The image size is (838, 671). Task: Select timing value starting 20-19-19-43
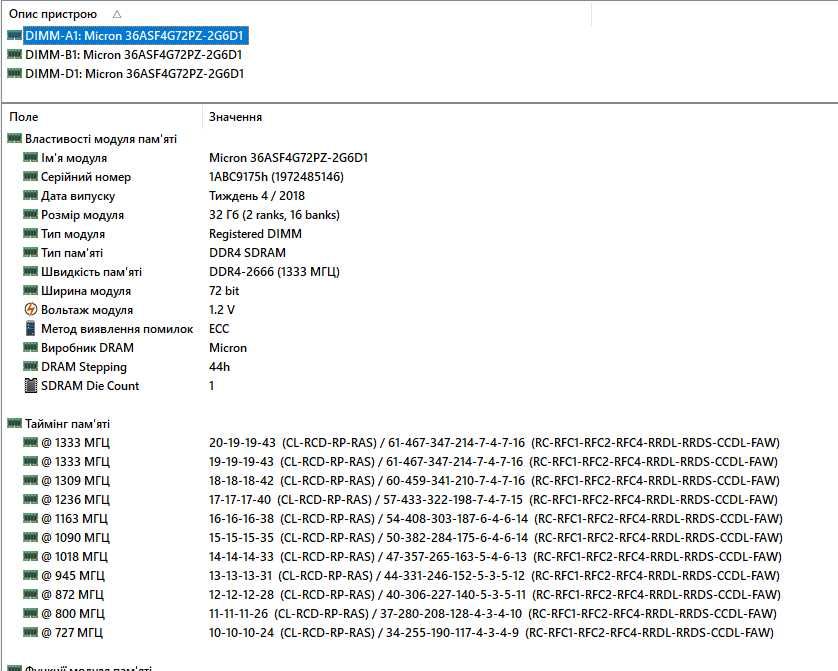pyautogui.click(x=494, y=442)
